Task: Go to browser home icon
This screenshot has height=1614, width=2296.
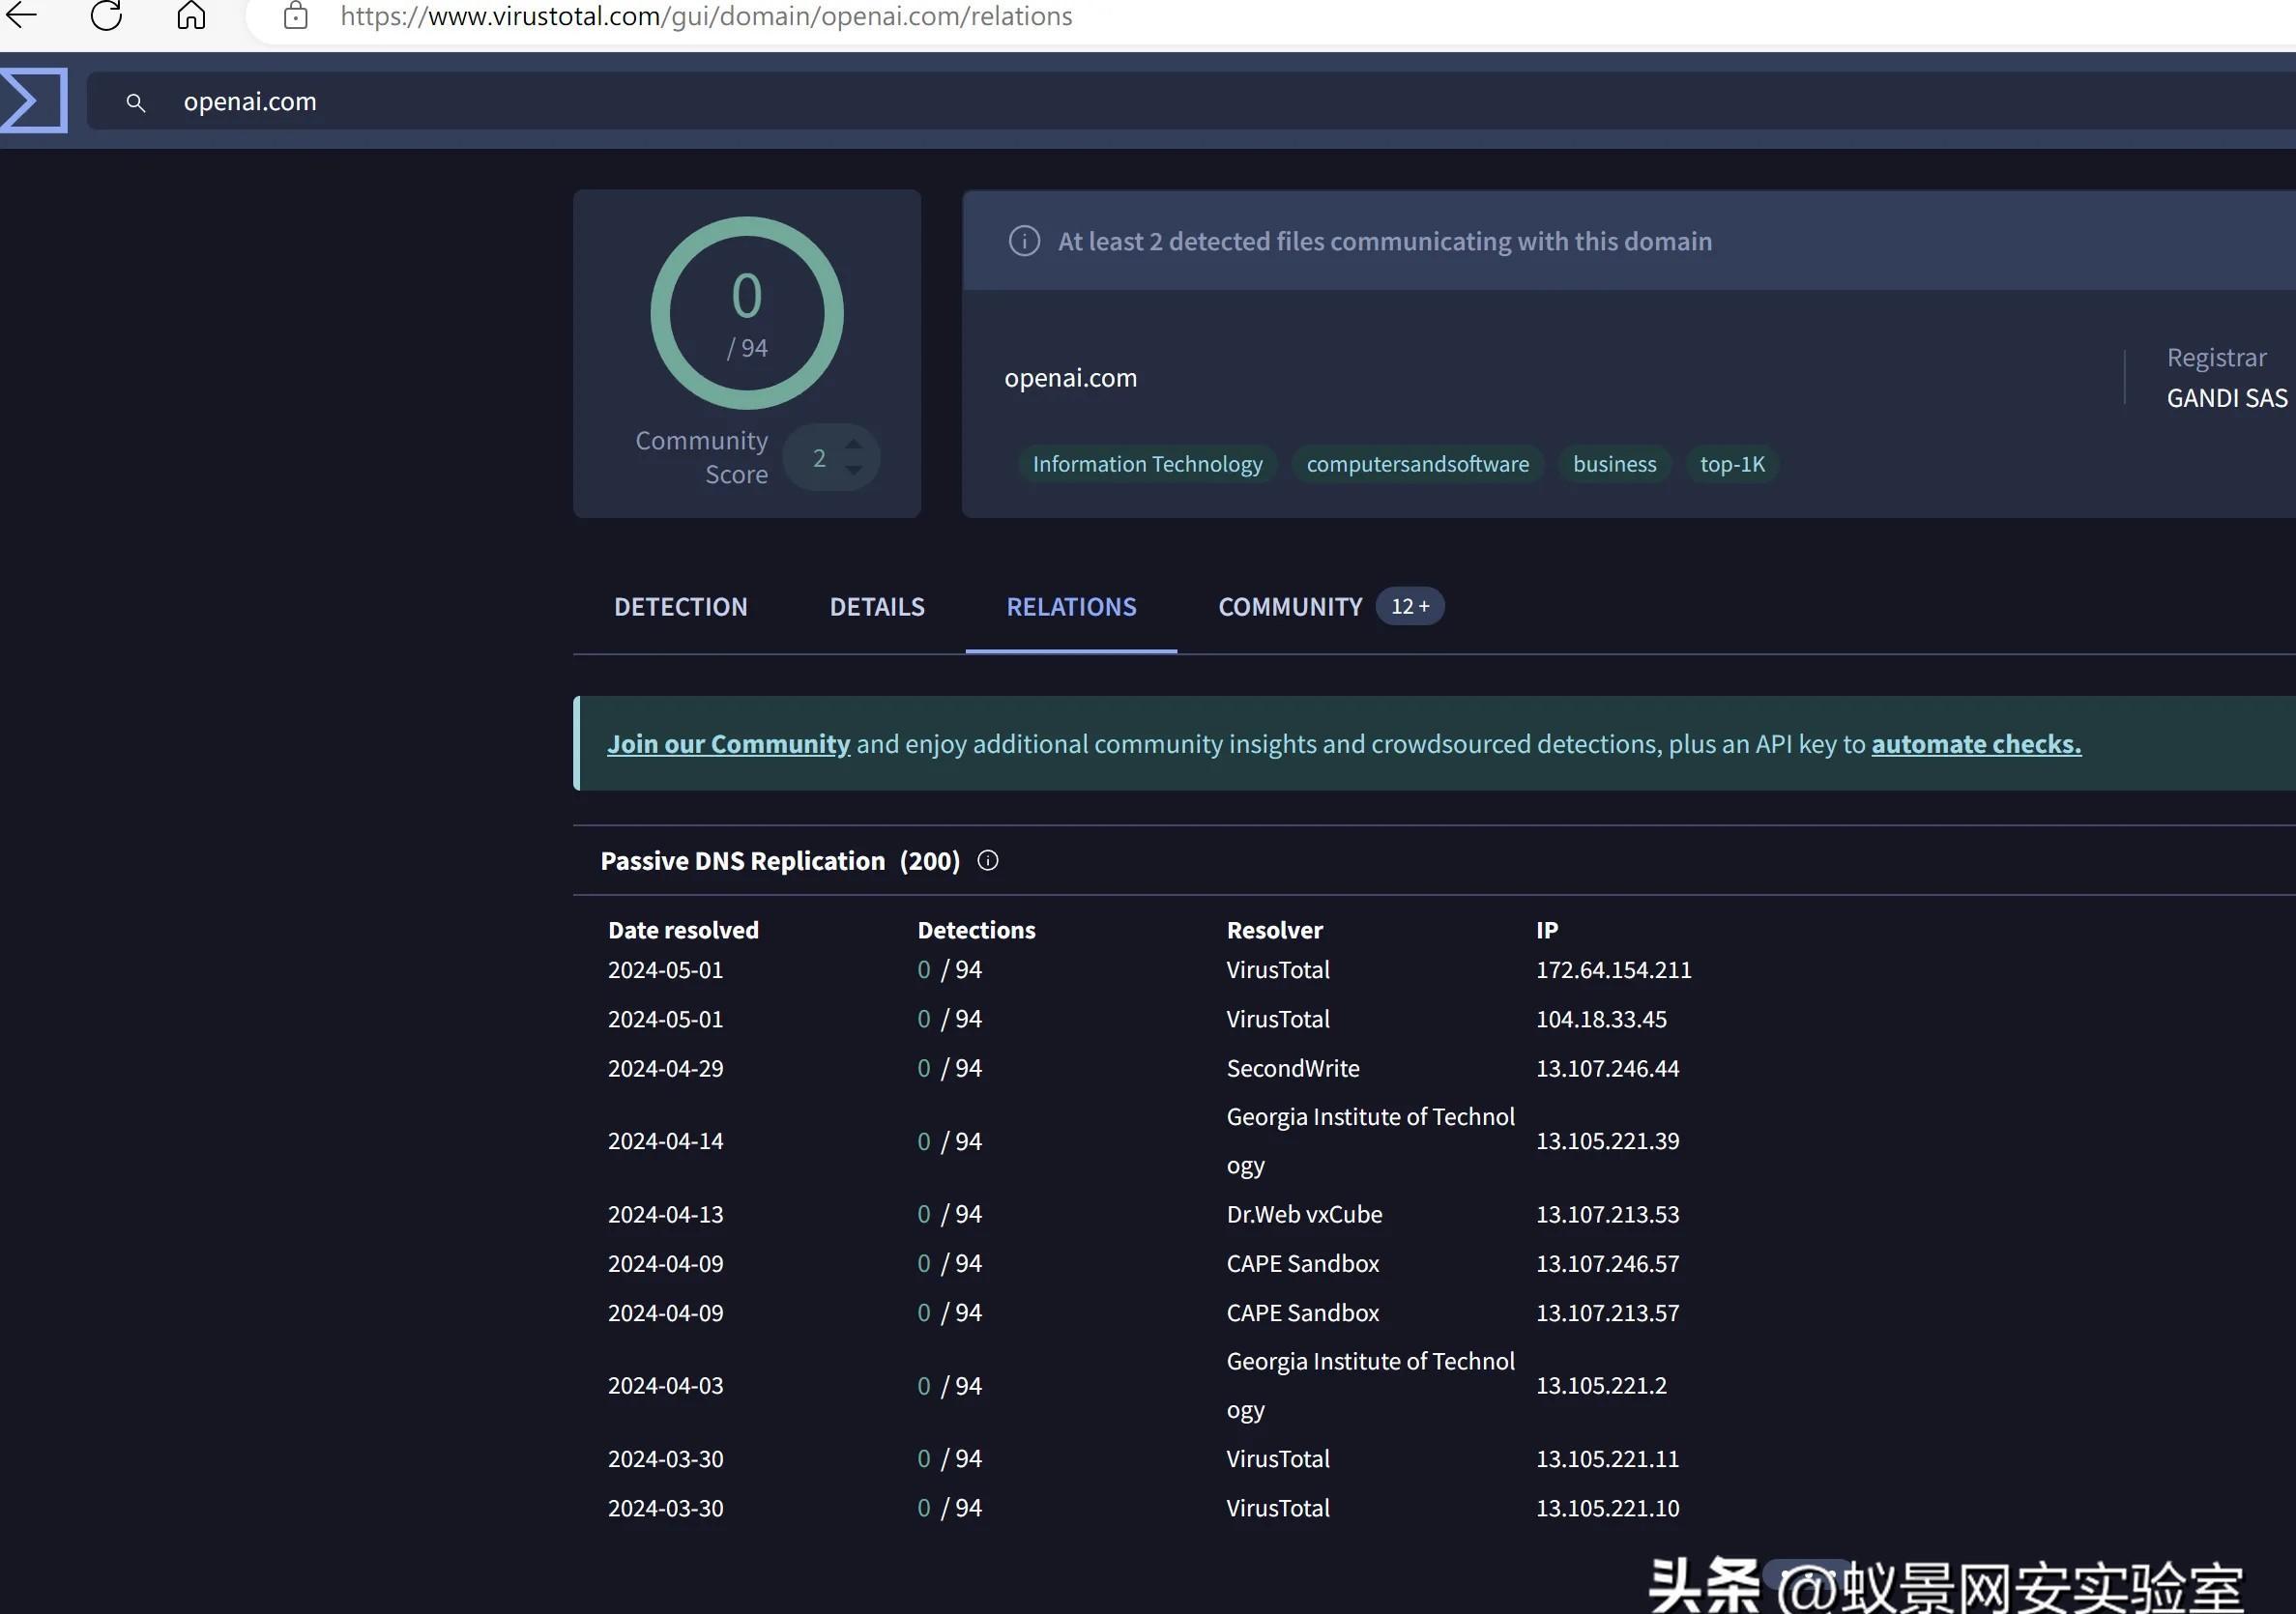Action: 191,15
